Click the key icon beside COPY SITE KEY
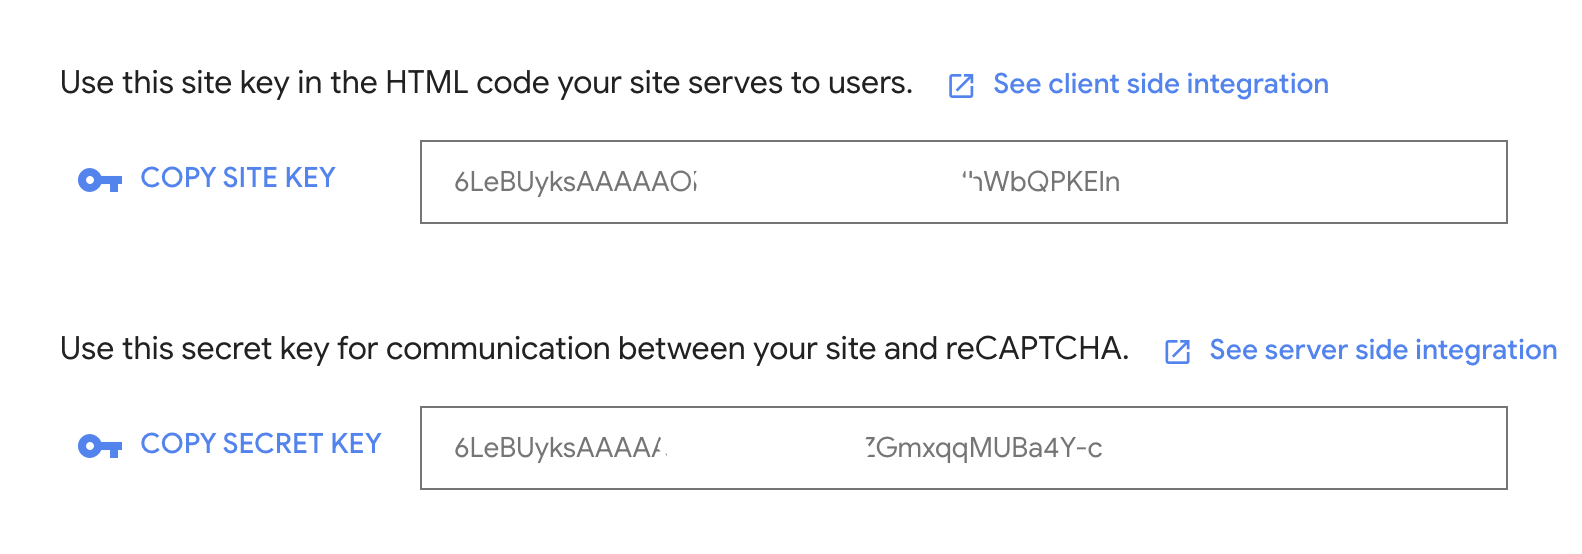This screenshot has height=554, width=1582. 99,181
